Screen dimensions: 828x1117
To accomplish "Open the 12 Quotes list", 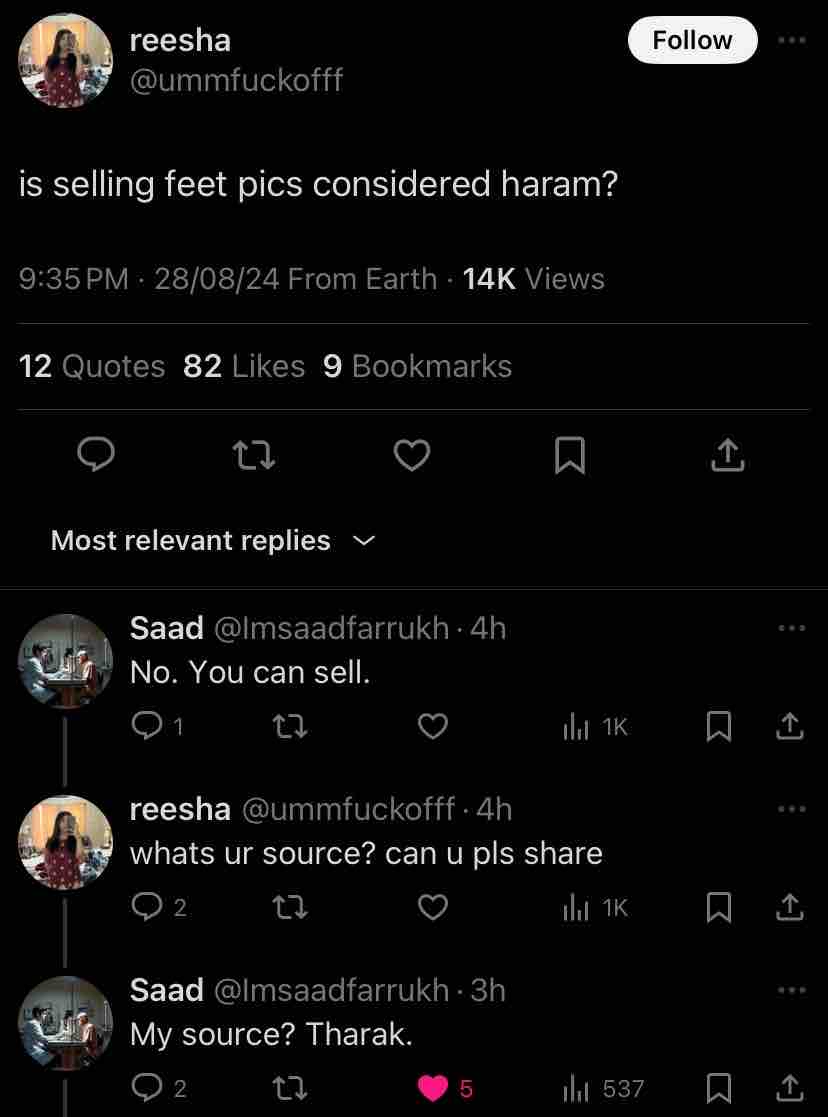I will (x=91, y=366).
